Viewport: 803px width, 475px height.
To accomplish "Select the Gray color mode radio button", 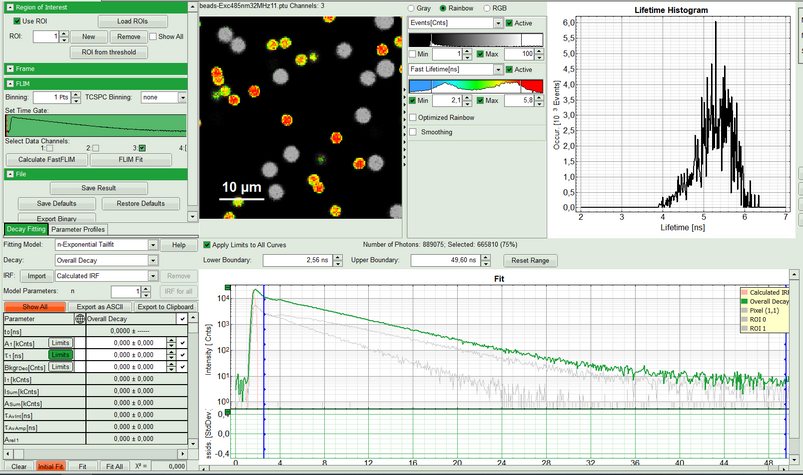I will [x=413, y=7].
